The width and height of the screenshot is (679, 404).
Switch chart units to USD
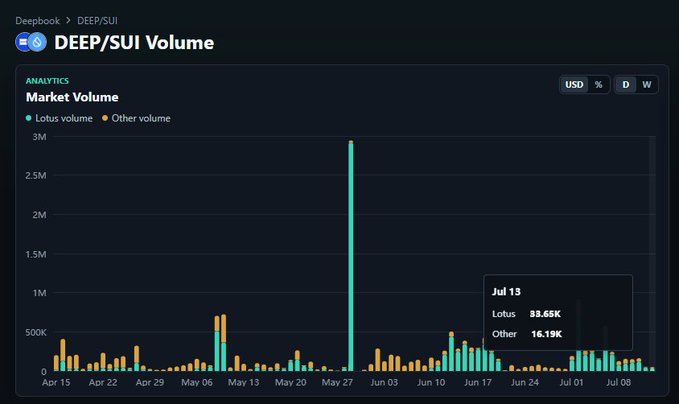[x=574, y=84]
